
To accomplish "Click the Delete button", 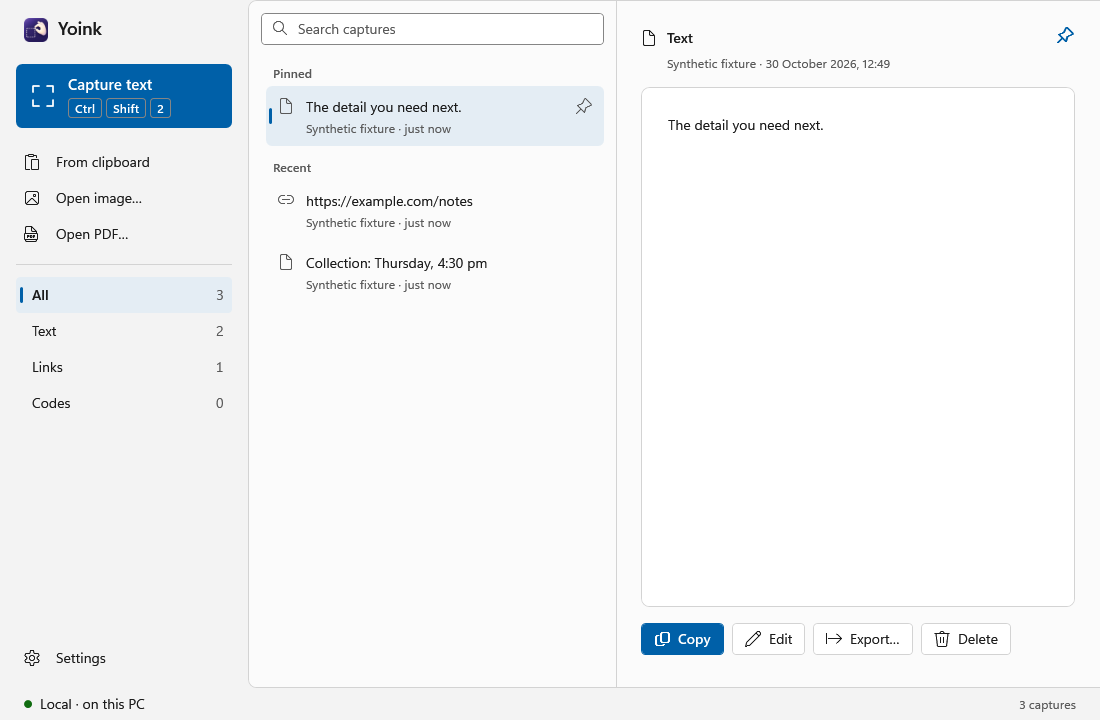I will coord(966,639).
